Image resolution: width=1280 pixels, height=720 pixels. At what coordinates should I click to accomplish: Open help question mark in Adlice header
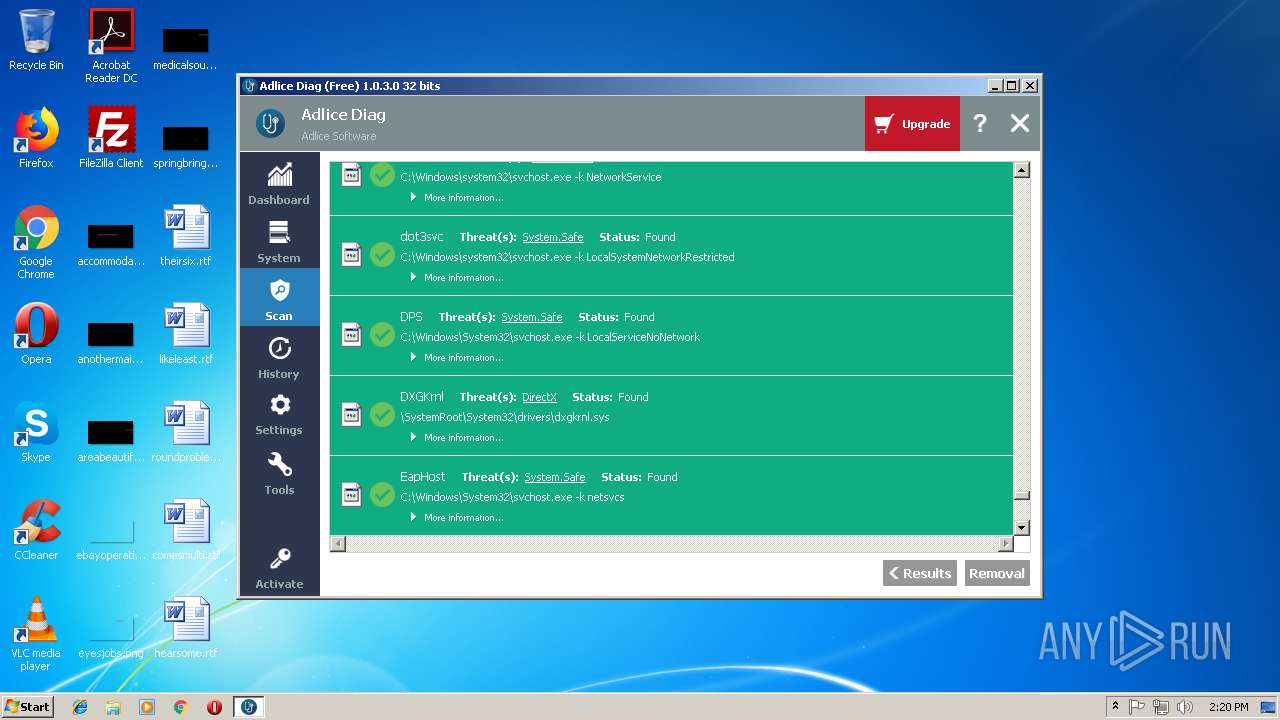coord(980,123)
